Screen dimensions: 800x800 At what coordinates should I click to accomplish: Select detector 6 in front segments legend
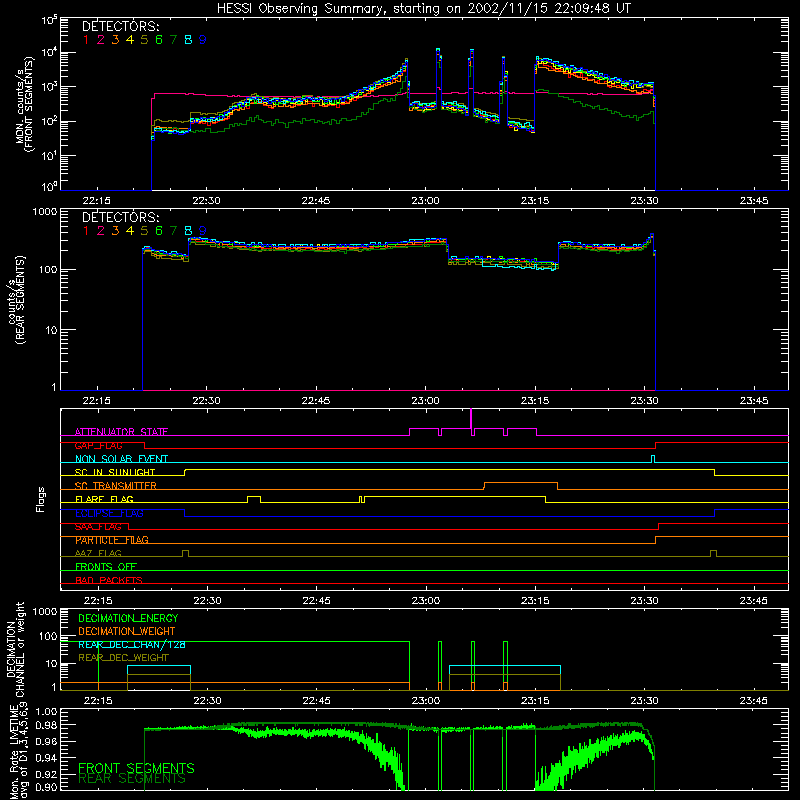tap(159, 39)
